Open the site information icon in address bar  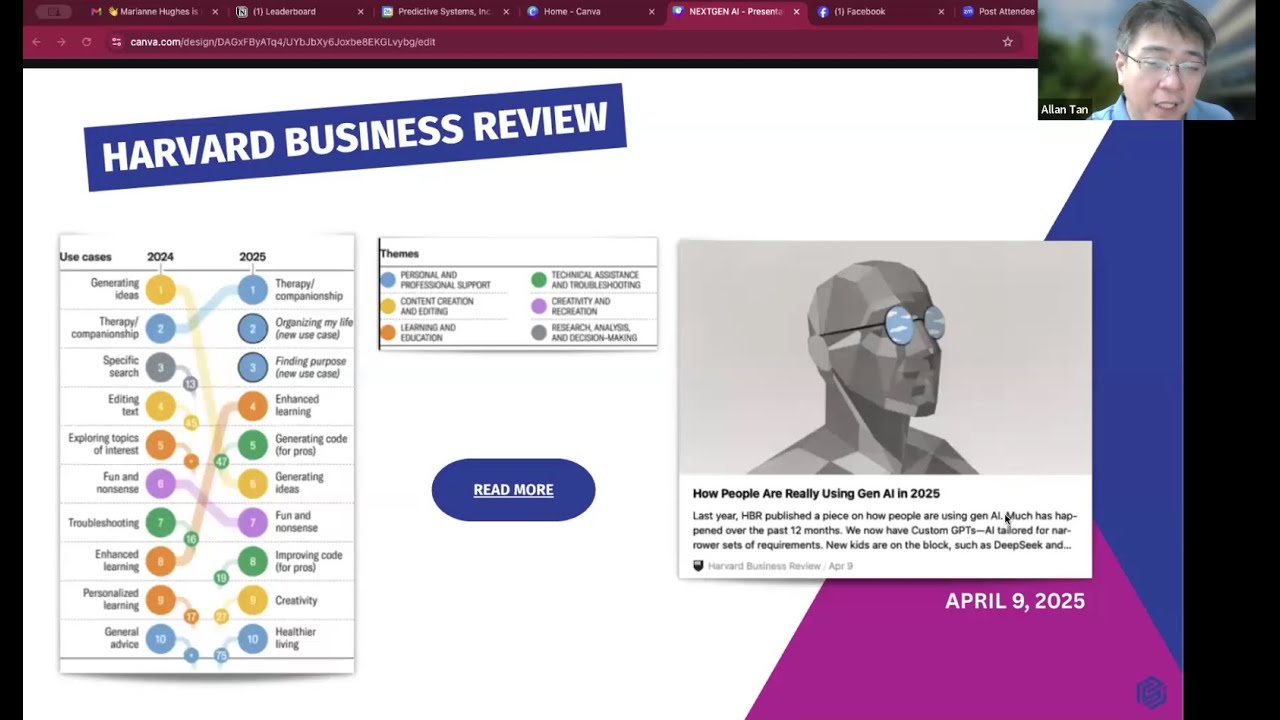pyautogui.click(x=116, y=42)
